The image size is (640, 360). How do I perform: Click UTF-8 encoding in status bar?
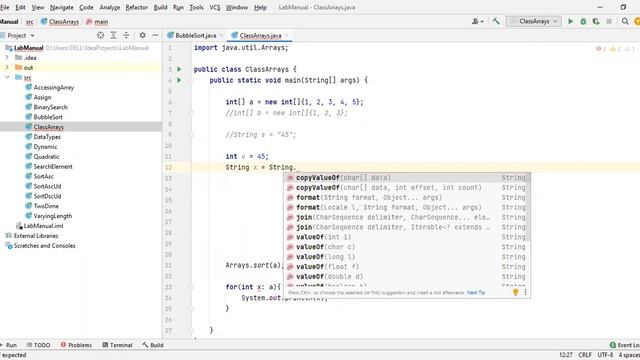tap(605, 355)
